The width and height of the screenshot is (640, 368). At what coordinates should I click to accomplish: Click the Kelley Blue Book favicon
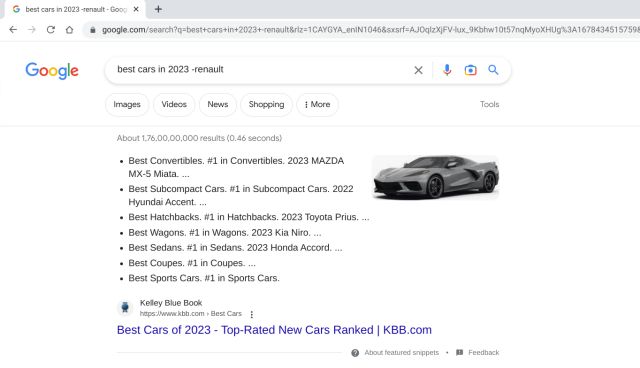125,307
